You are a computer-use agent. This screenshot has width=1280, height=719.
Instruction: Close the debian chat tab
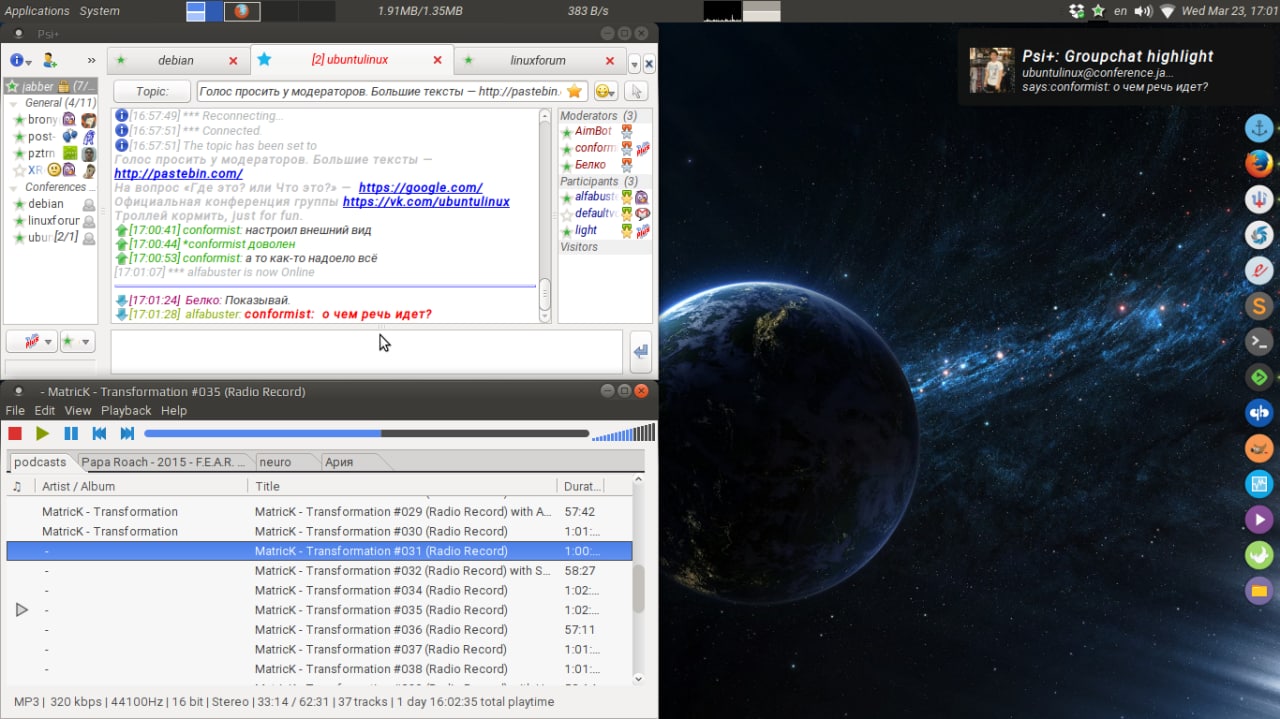[233, 61]
